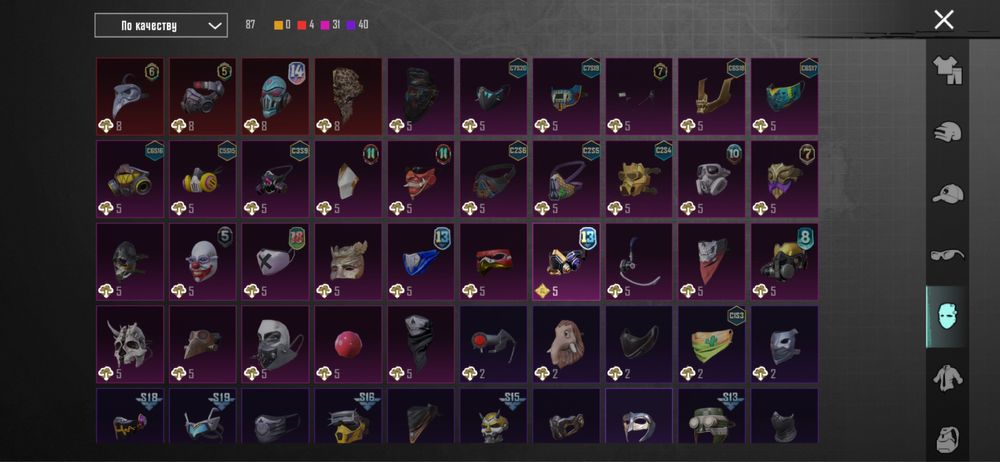1000x462 pixels.
Task: Choose the clown mask item
Action: pos(202,262)
